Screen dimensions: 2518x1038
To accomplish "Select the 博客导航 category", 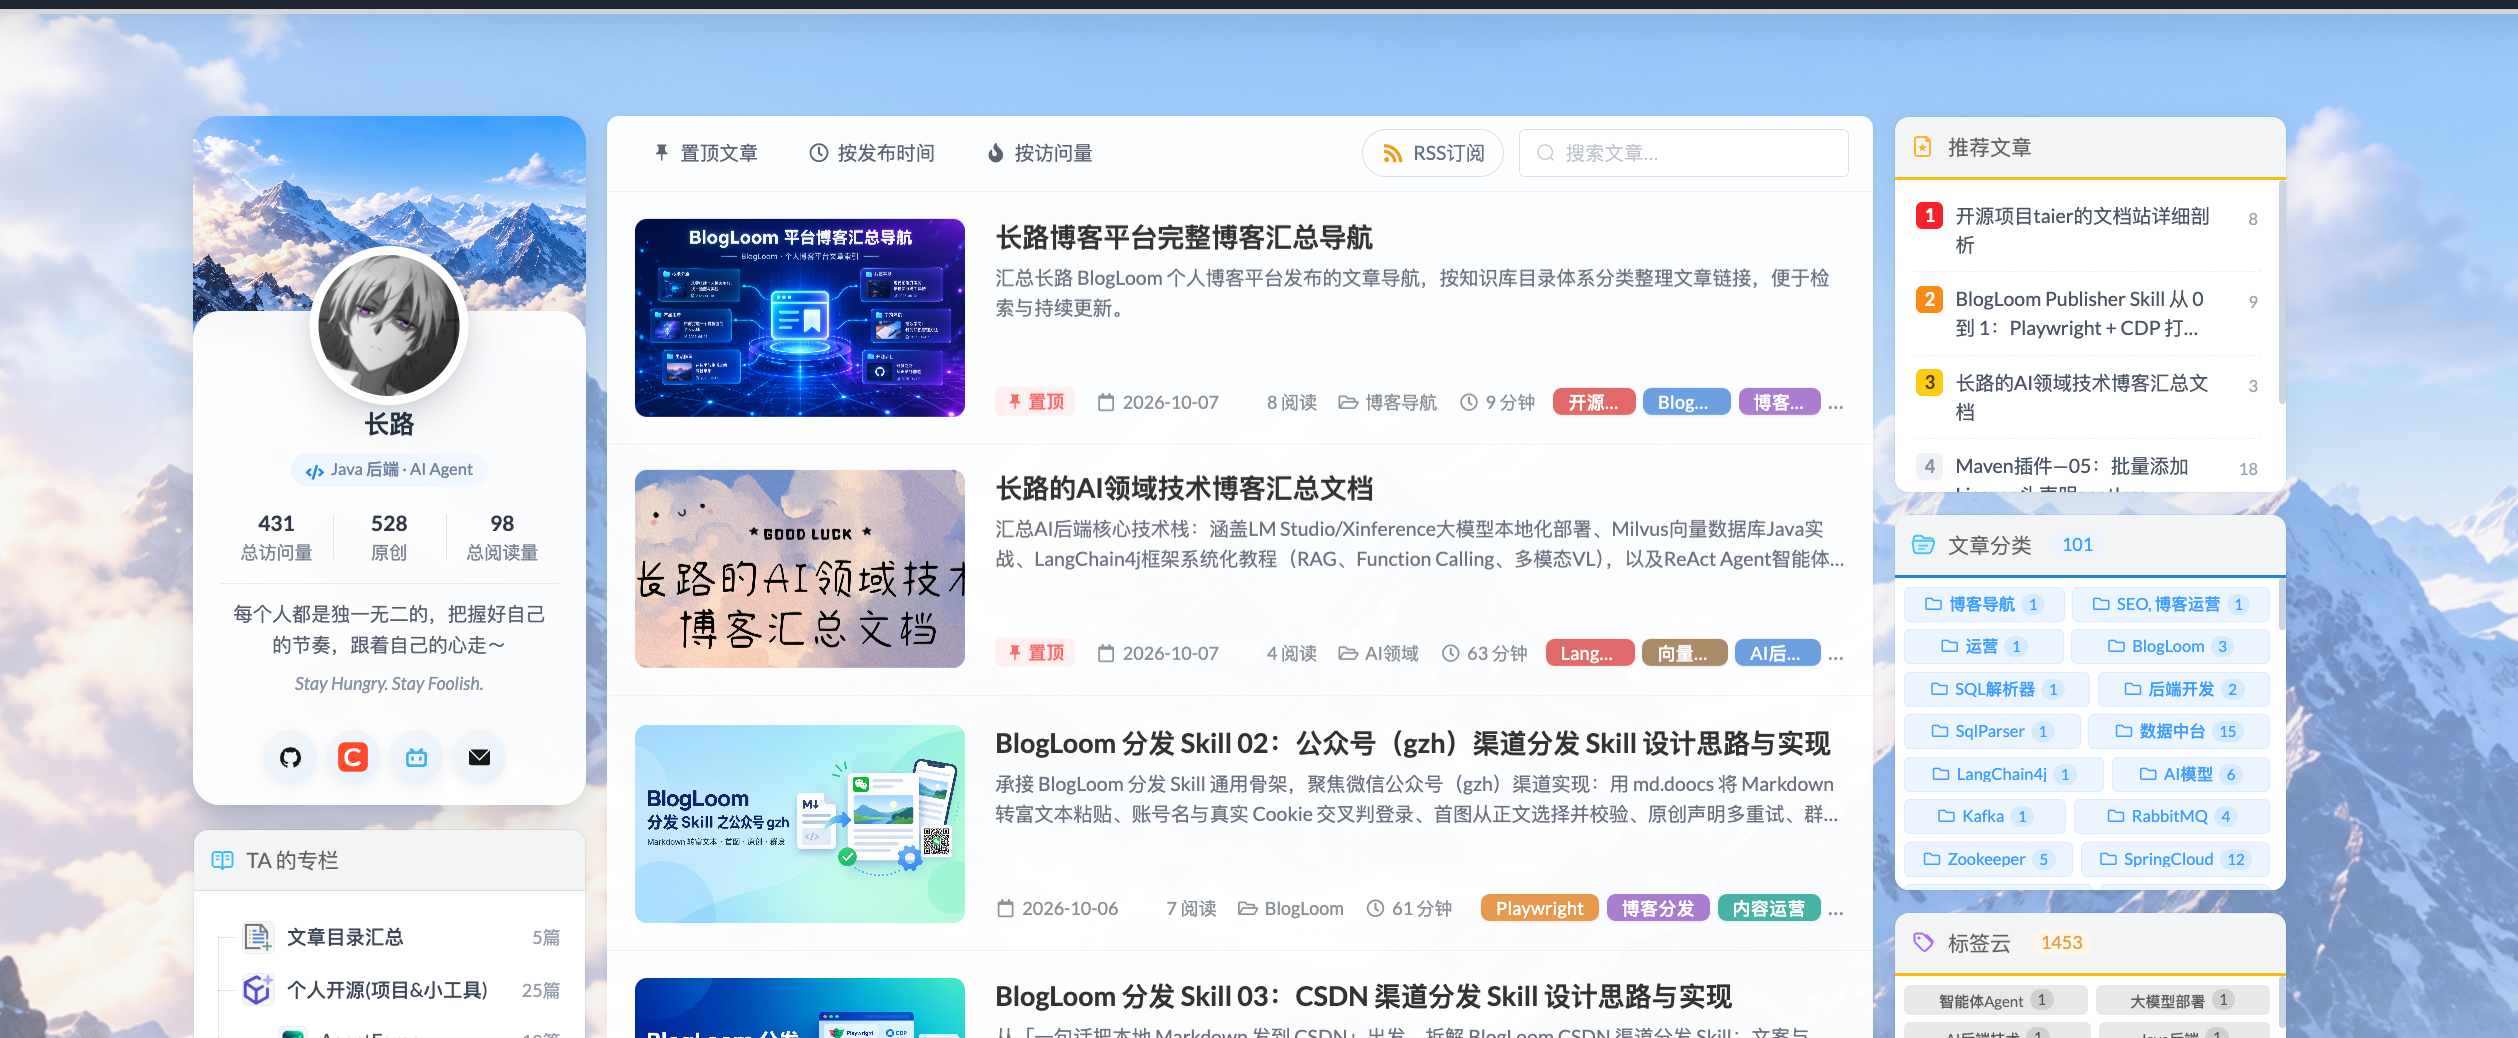I will (1984, 604).
